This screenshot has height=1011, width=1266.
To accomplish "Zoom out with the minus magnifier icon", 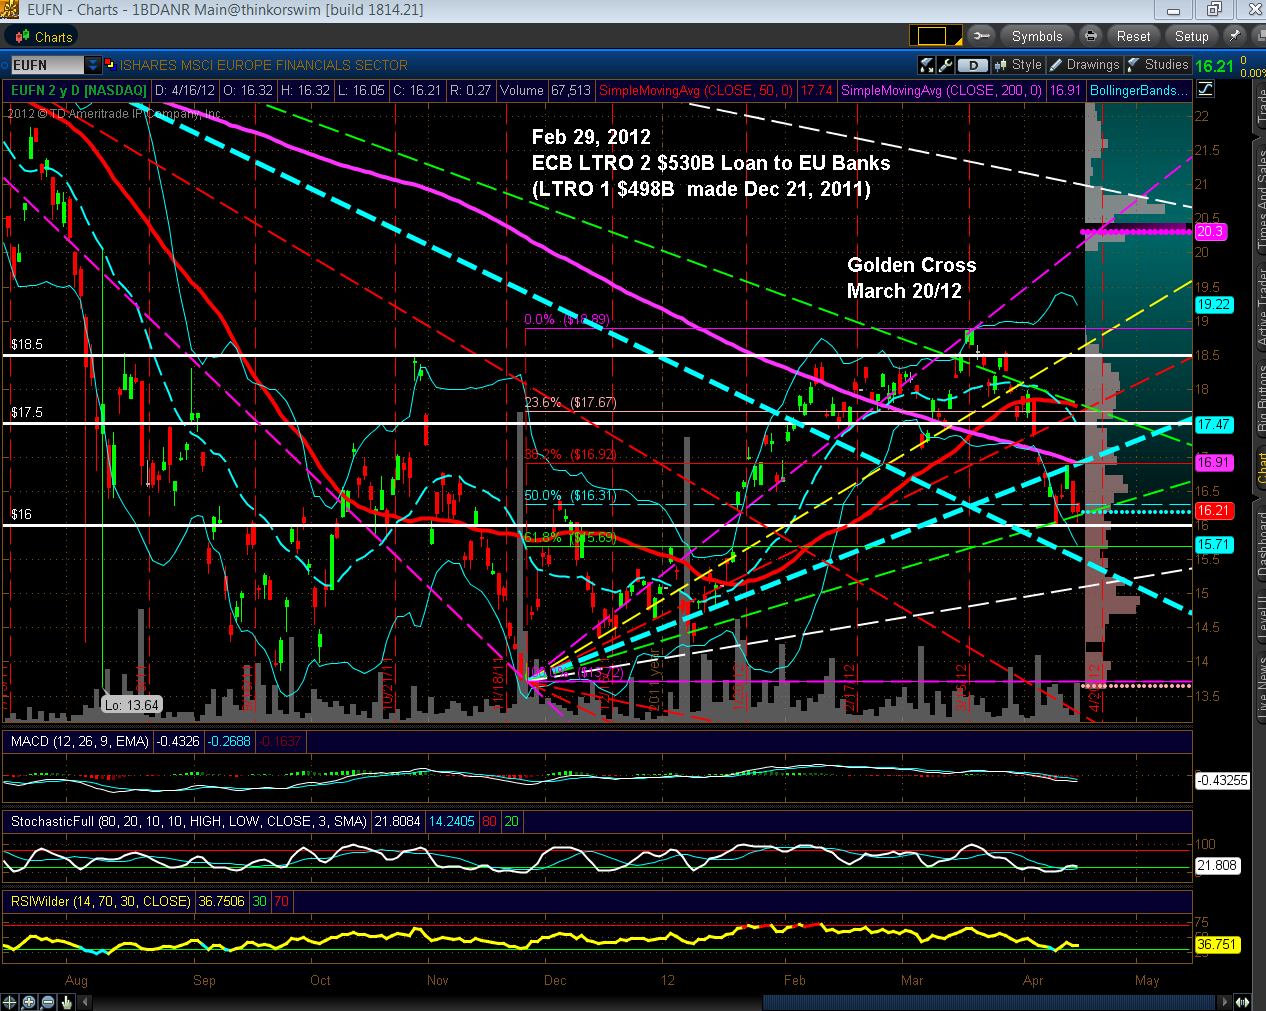I will [48, 1001].
